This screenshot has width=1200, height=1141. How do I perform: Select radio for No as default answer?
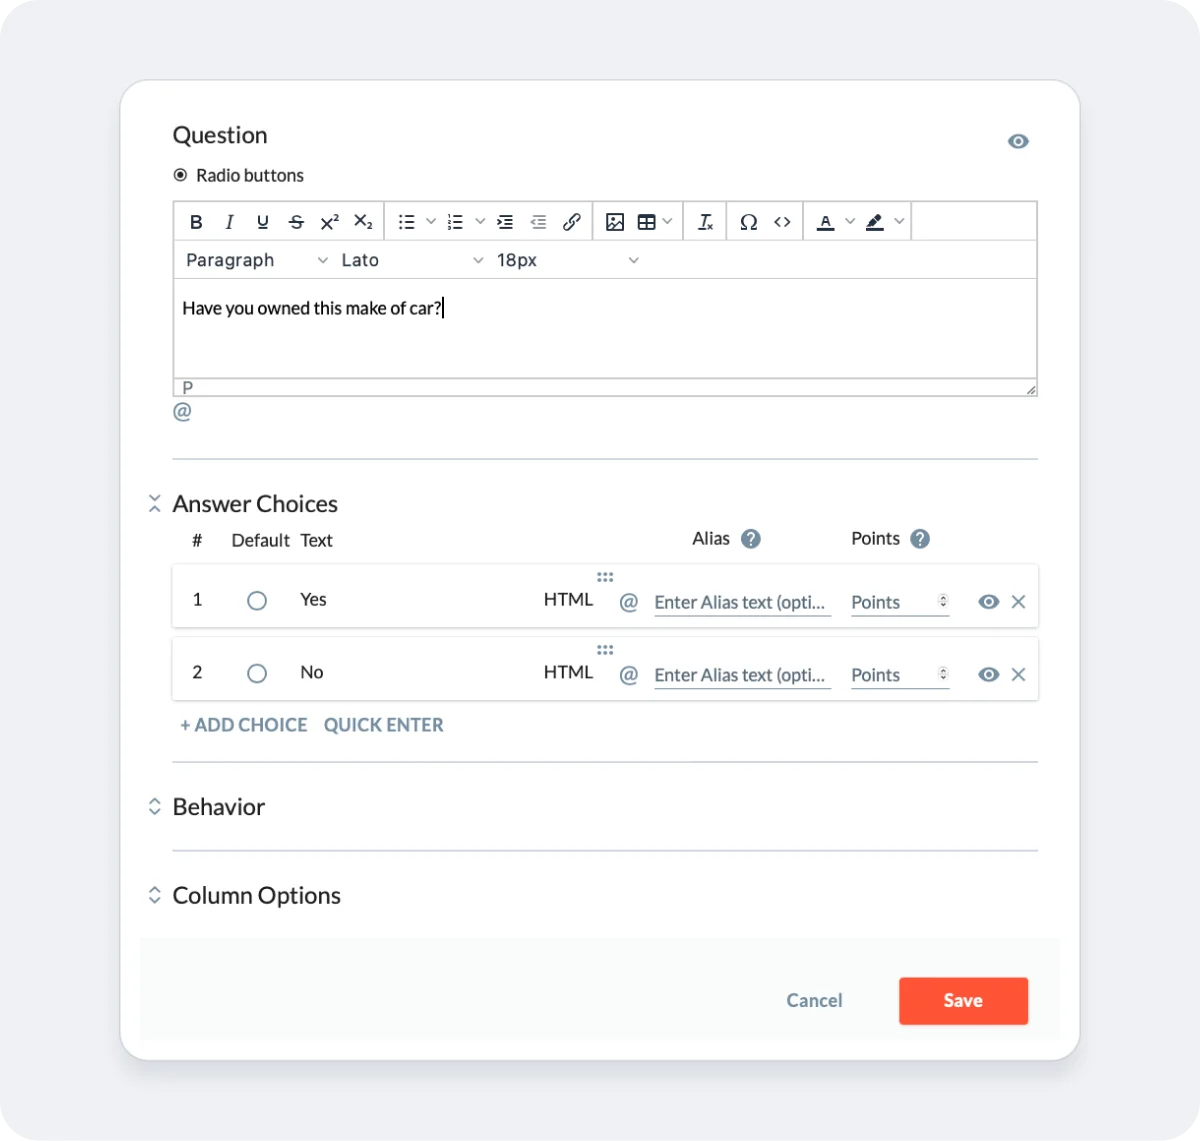point(257,673)
